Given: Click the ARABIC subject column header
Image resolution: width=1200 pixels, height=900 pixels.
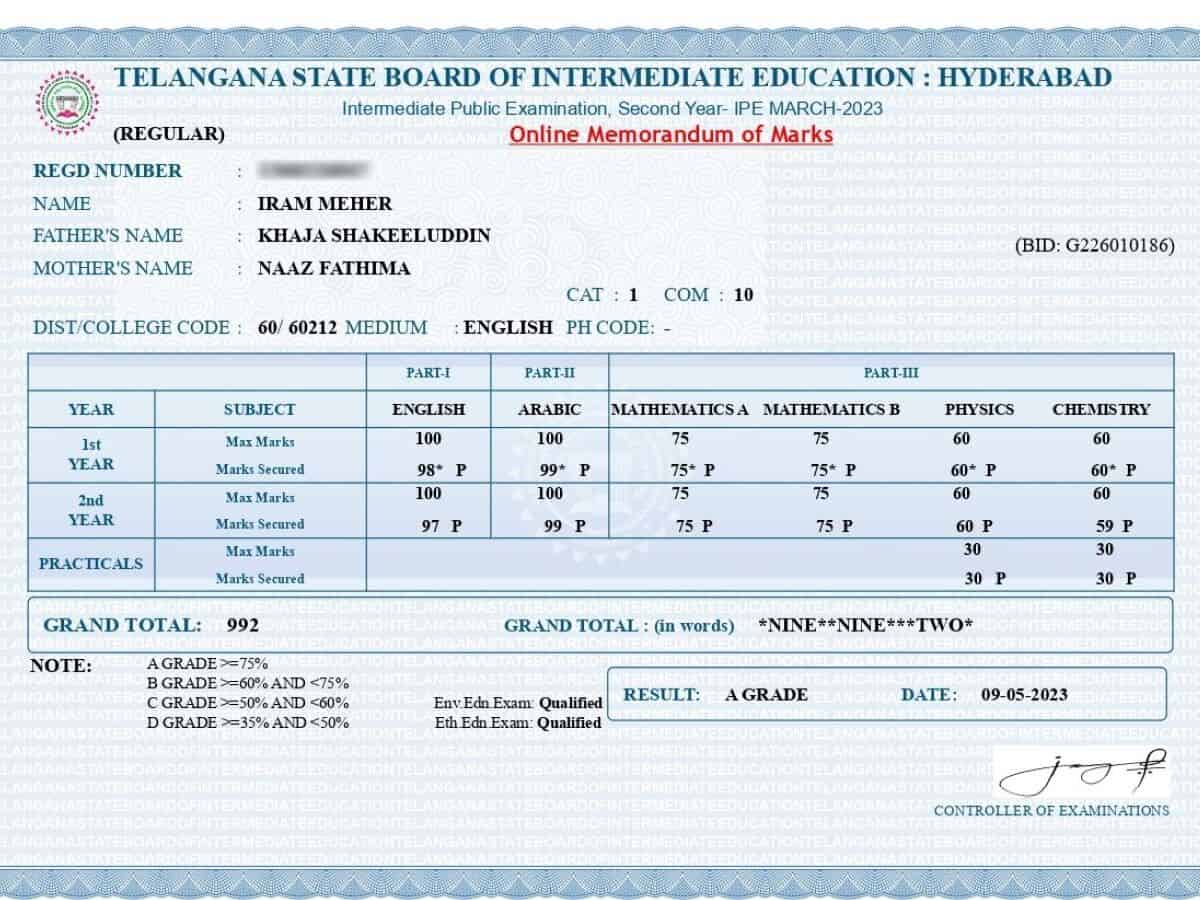Looking at the screenshot, I should coord(549,409).
